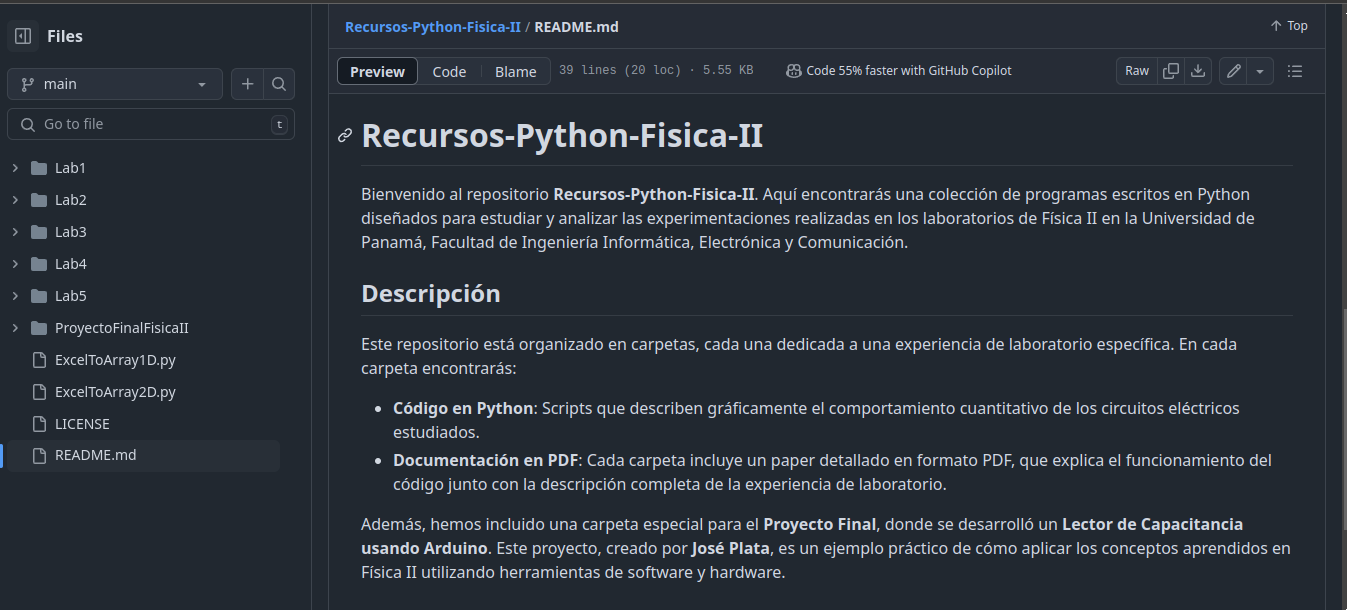The image size is (1347, 610).
Task: Click the bold text Documentación en PDF
Action: pos(486,460)
